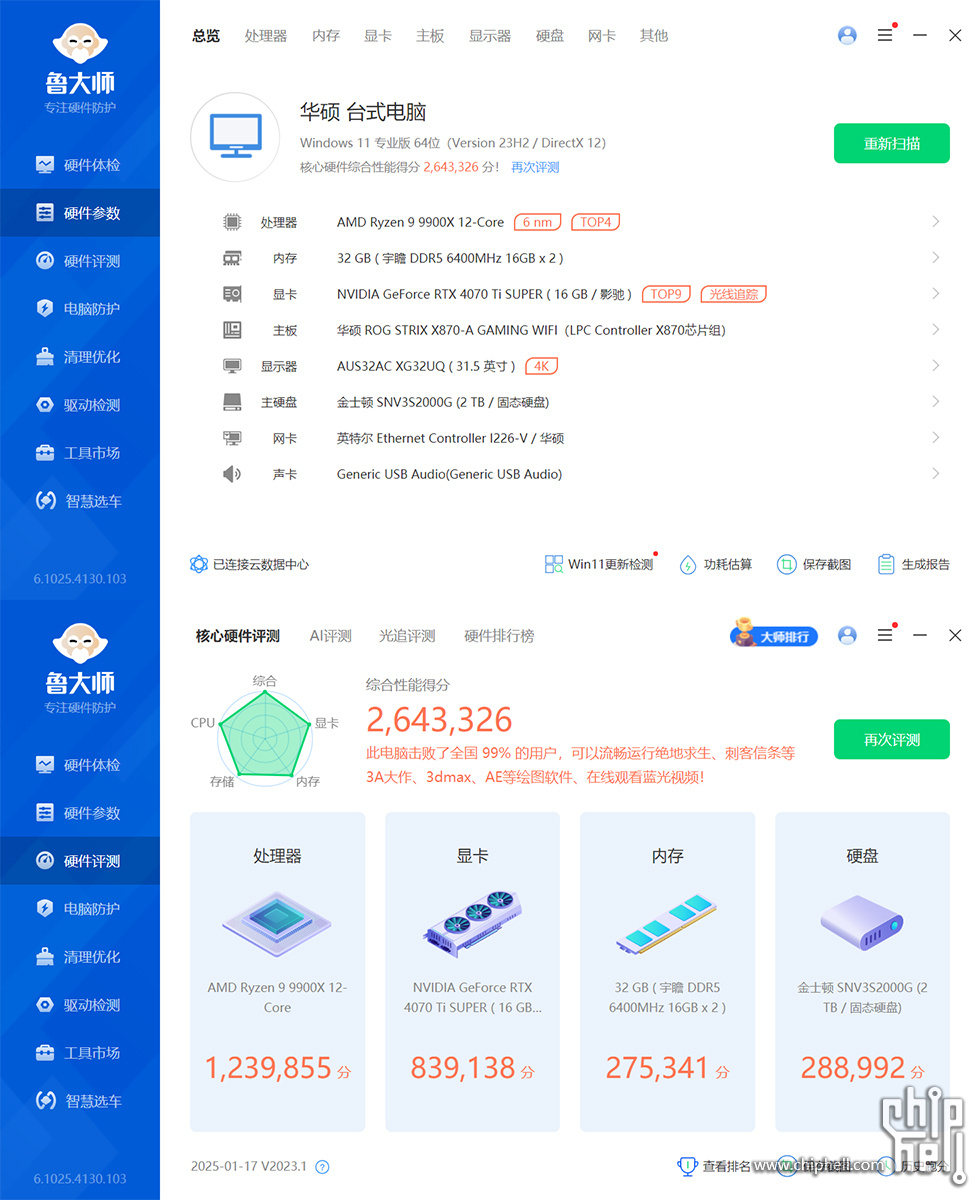Click the graphics card icon beside the 显卡 row
Viewport: 980px width, 1200px height.
point(232,294)
